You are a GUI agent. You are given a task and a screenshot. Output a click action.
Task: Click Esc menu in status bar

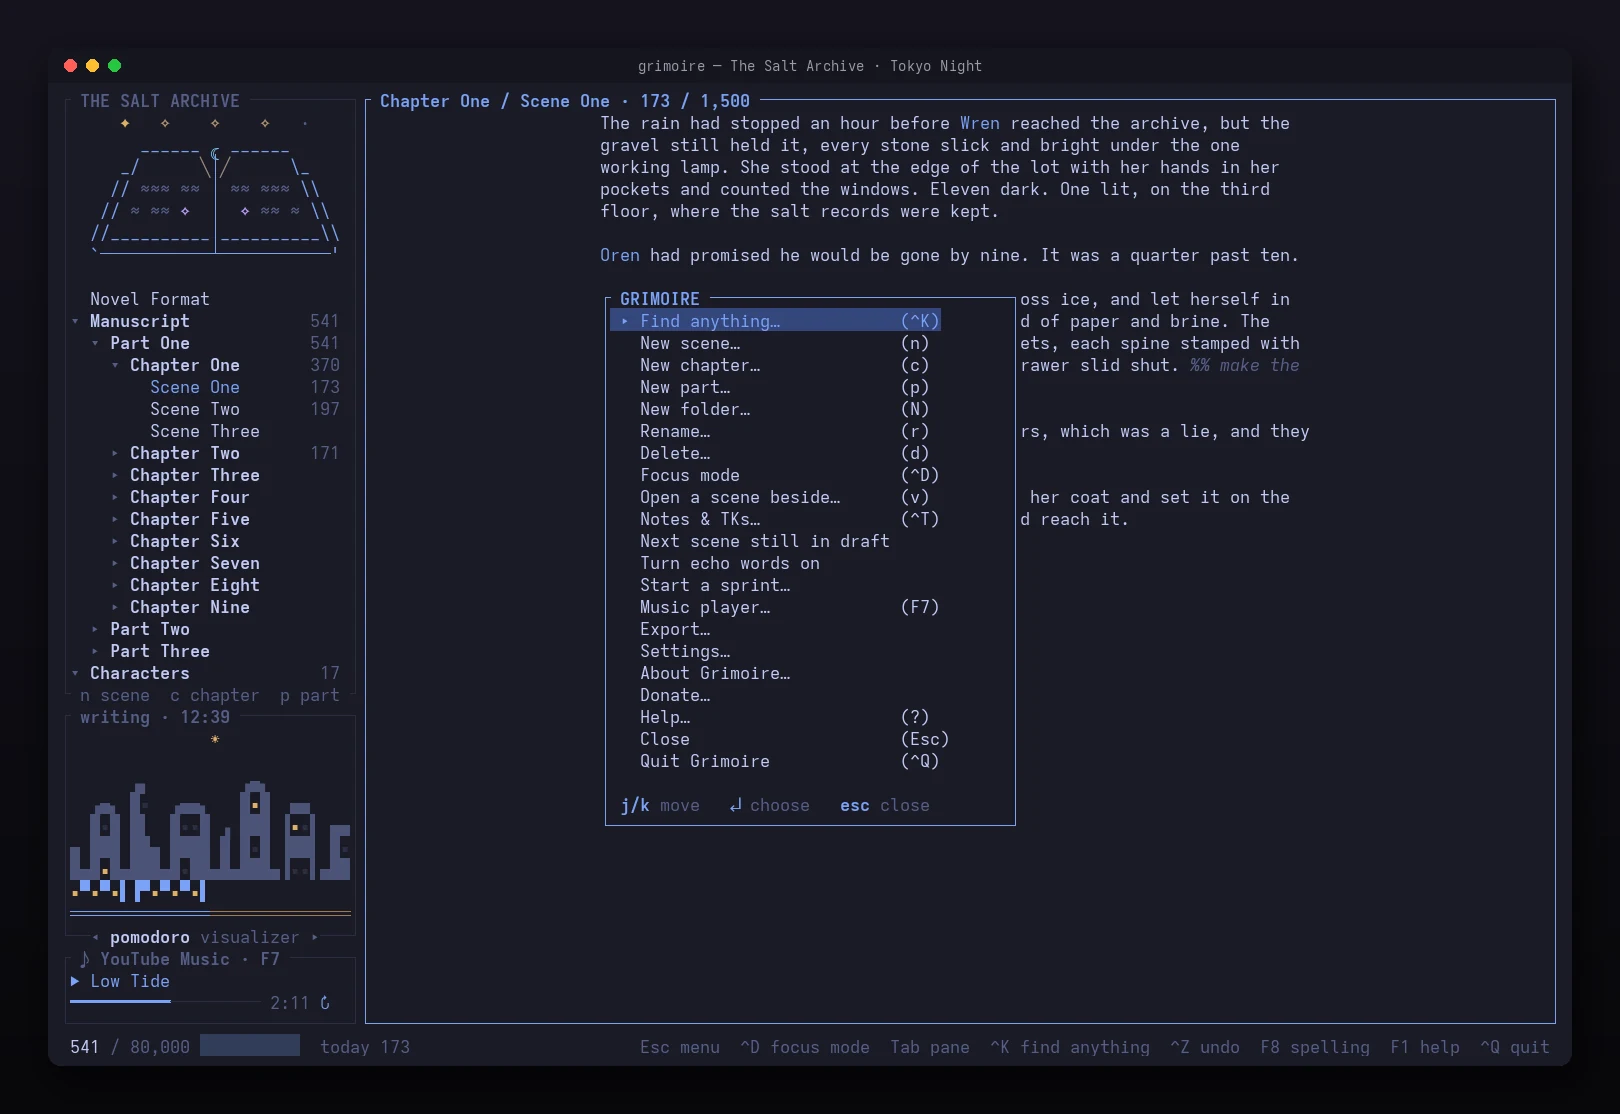[680, 1047]
